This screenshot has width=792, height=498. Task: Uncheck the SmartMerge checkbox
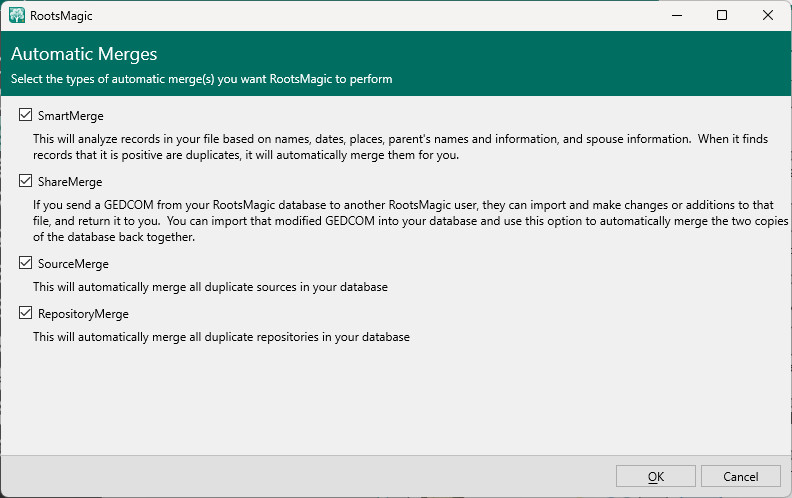coord(25,116)
